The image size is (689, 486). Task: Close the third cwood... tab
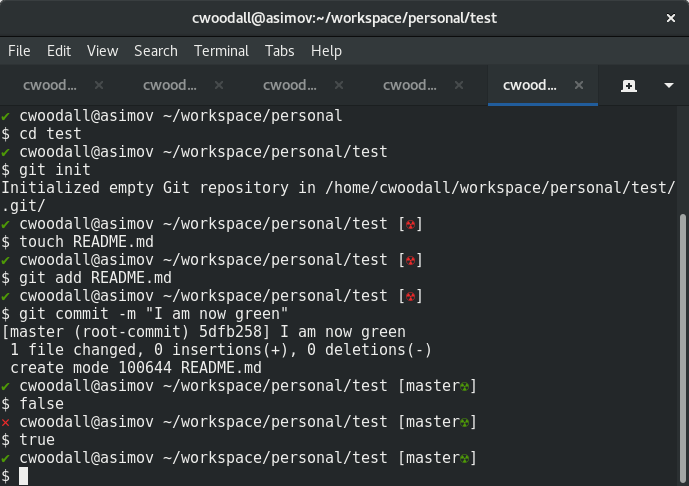click(x=339, y=85)
